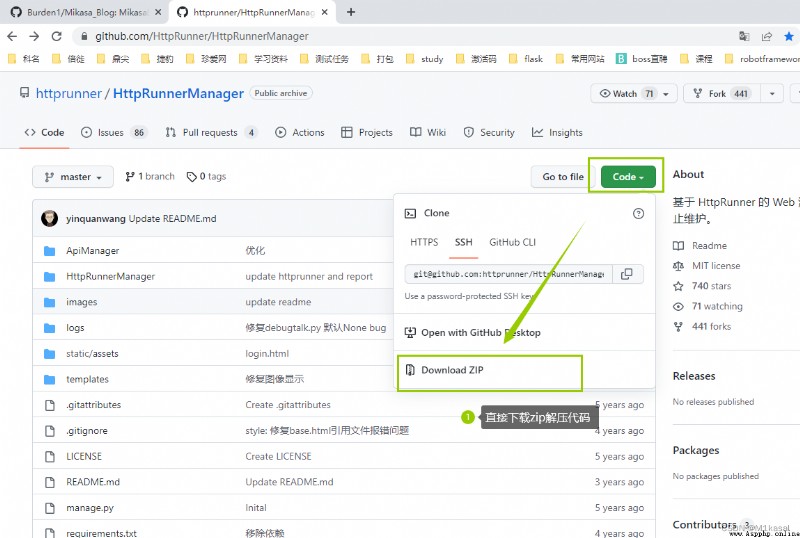The width and height of the screenshot is (800, 538).
Task: Open the LICENSE file
Action: (84, 456)
